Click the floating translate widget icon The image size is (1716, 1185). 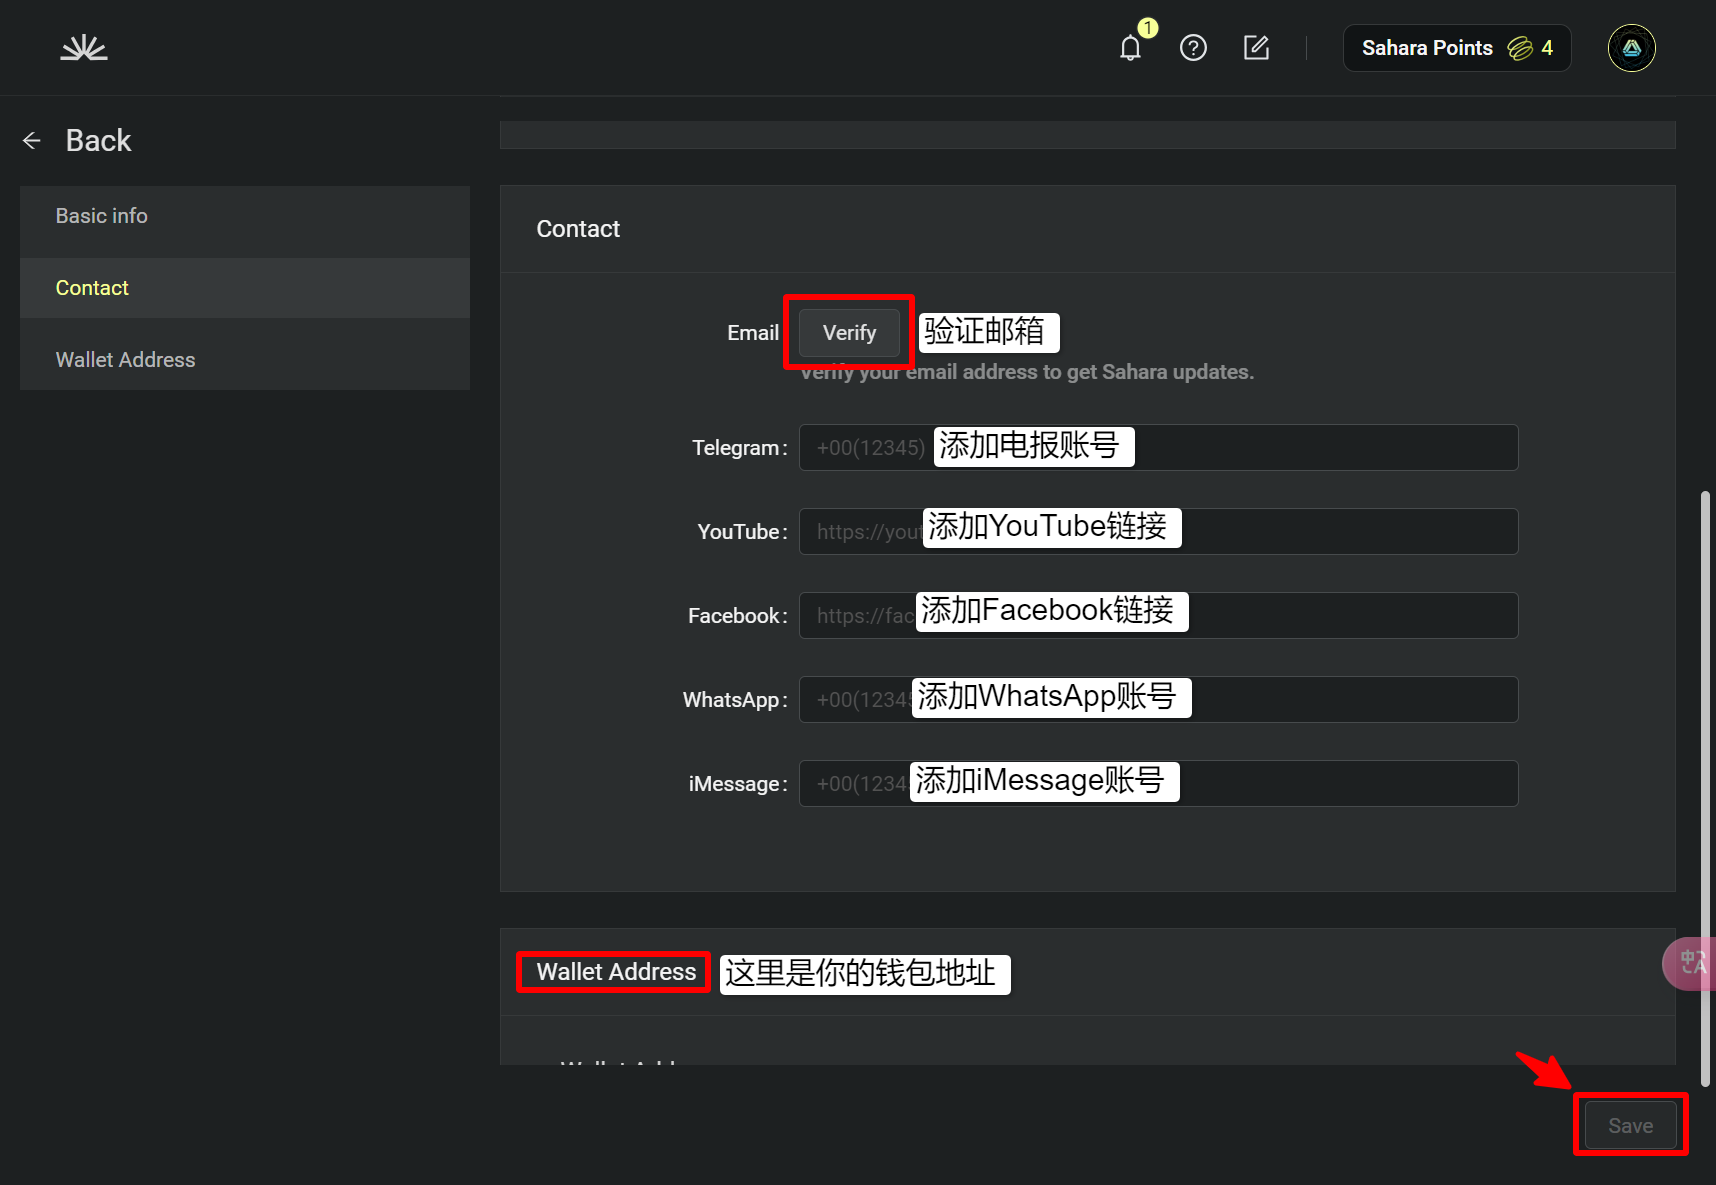[1692, 963]
